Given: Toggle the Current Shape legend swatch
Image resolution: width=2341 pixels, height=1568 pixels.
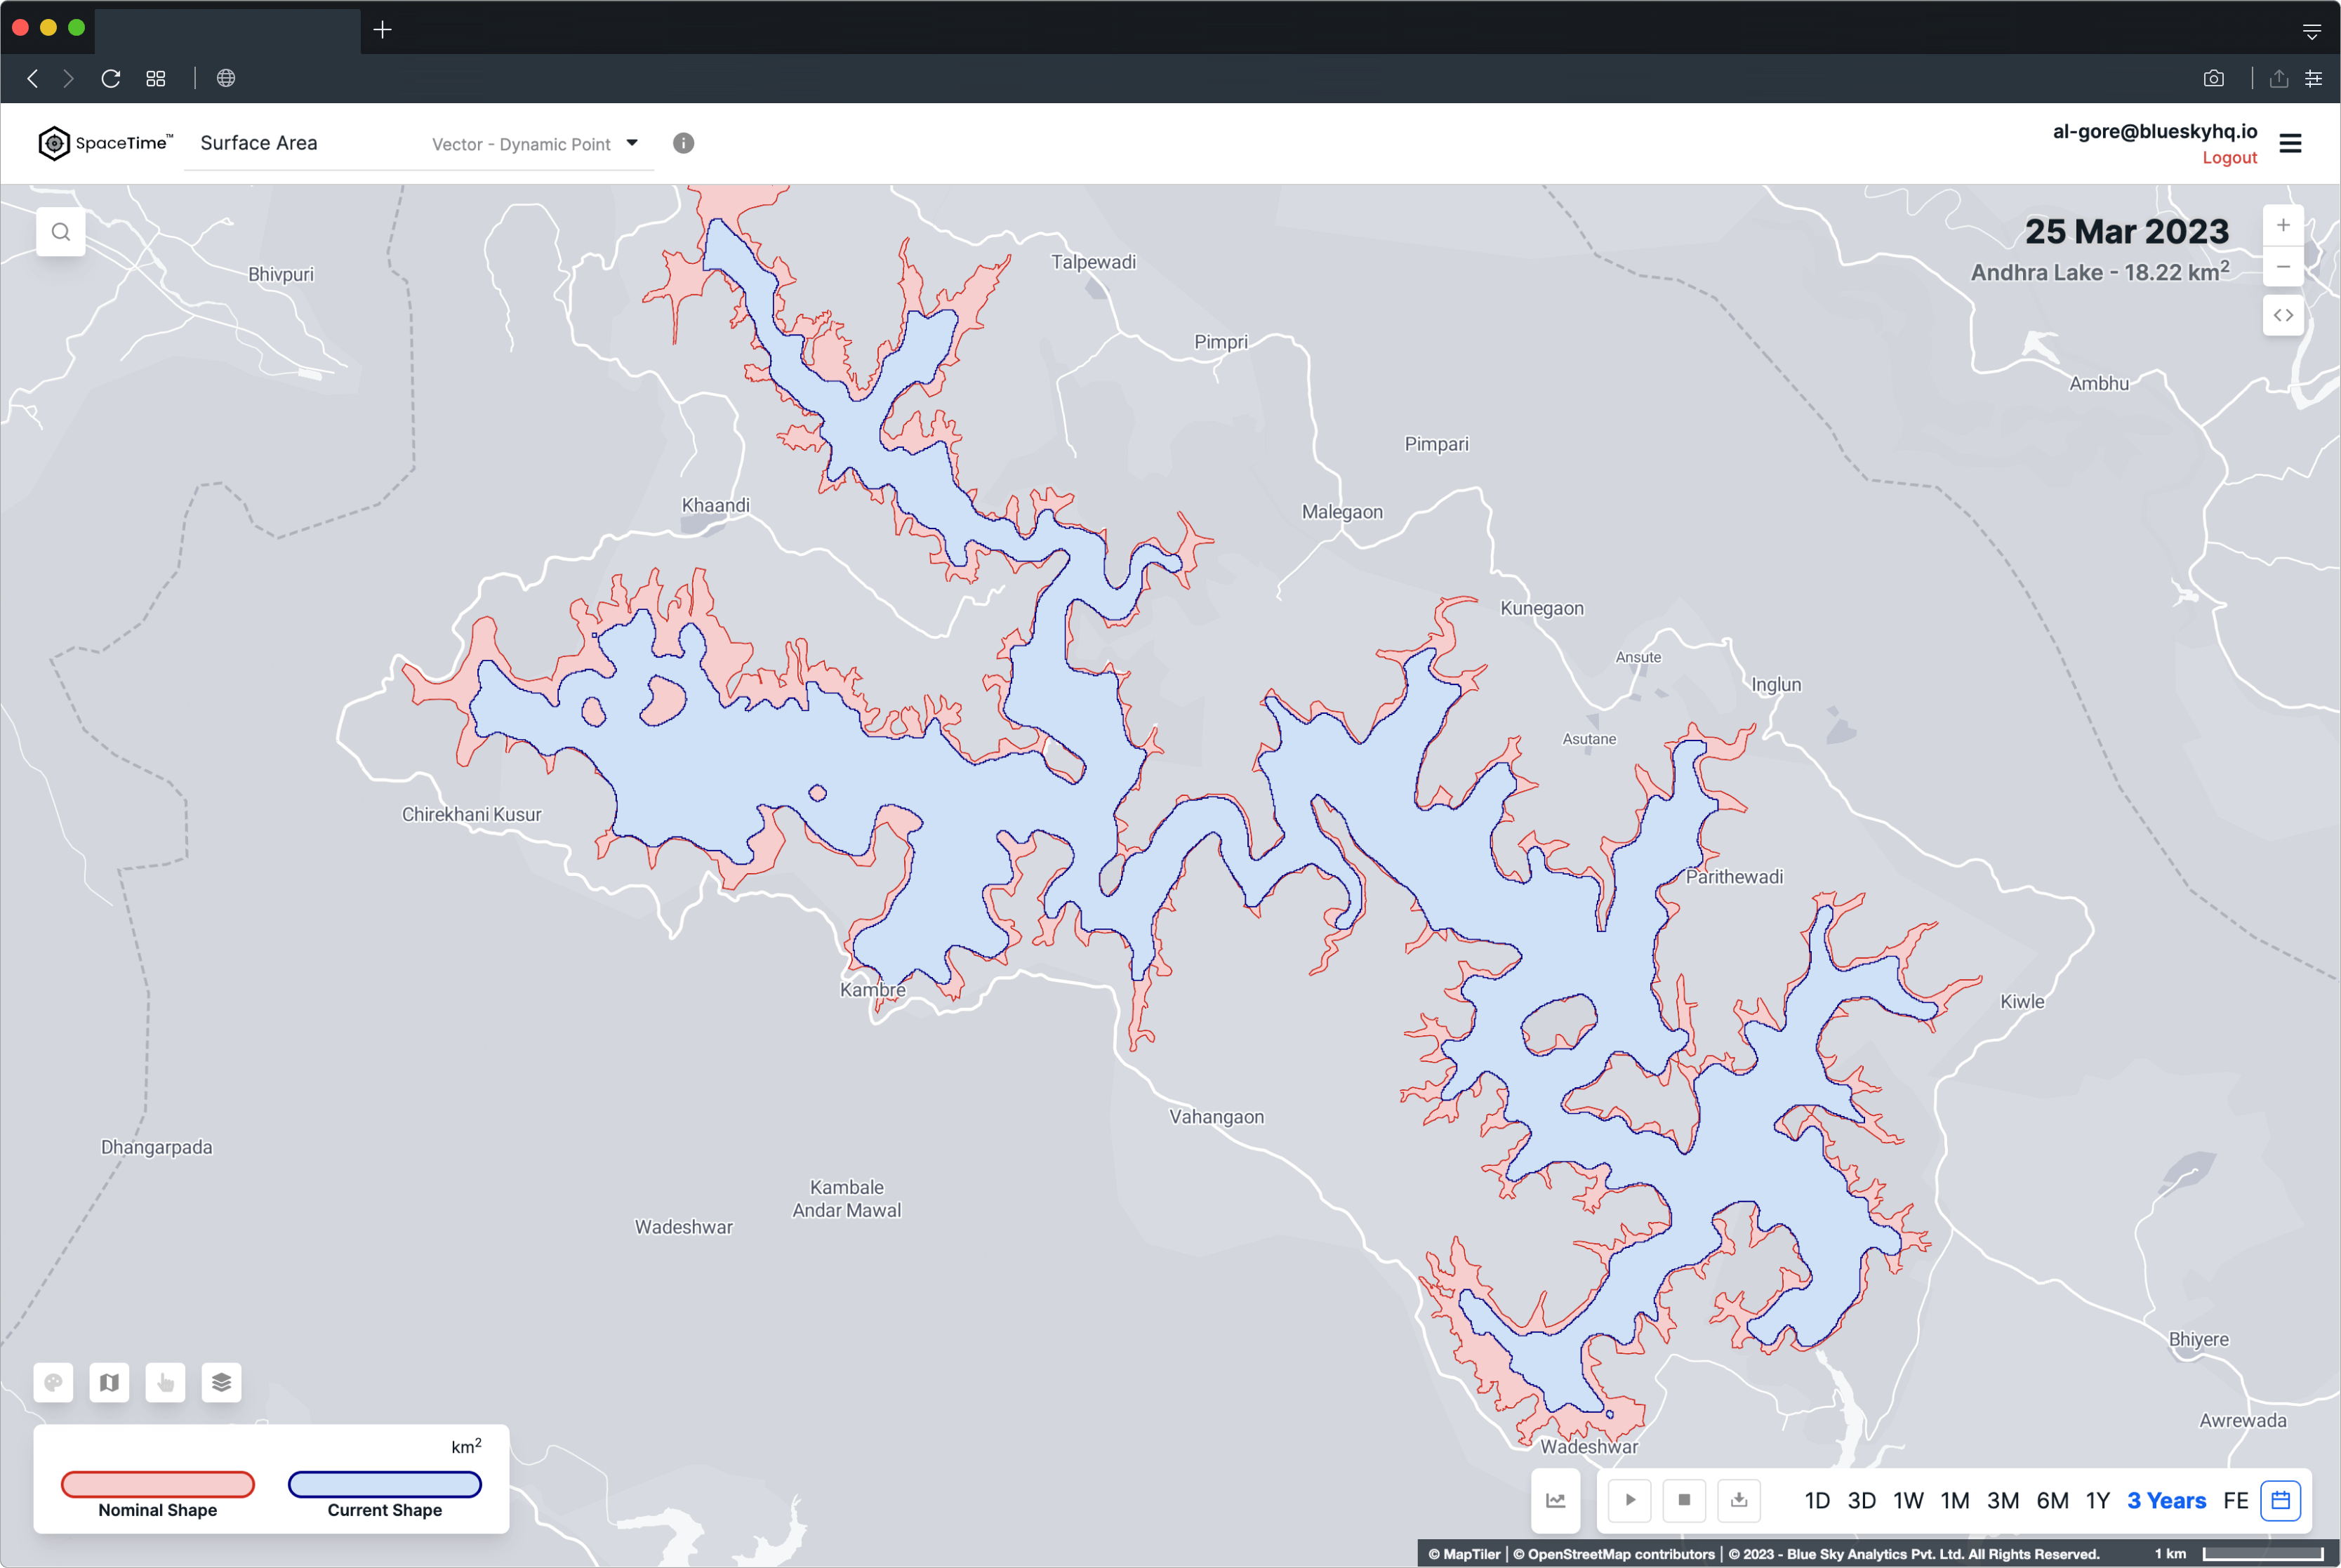Looking at the screenshot, I should point(385,1484).
